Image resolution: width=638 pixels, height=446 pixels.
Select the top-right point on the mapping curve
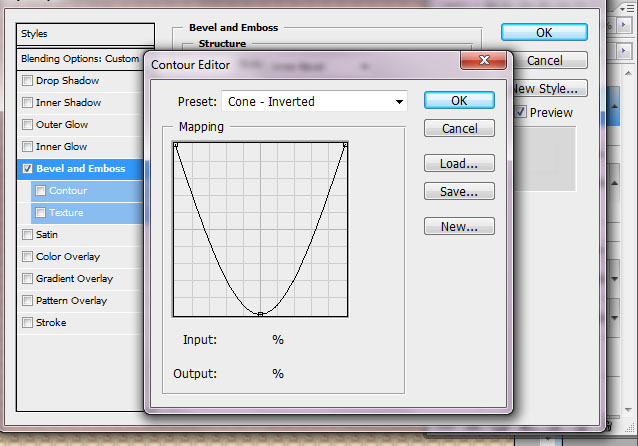click(x=345, y=145)
